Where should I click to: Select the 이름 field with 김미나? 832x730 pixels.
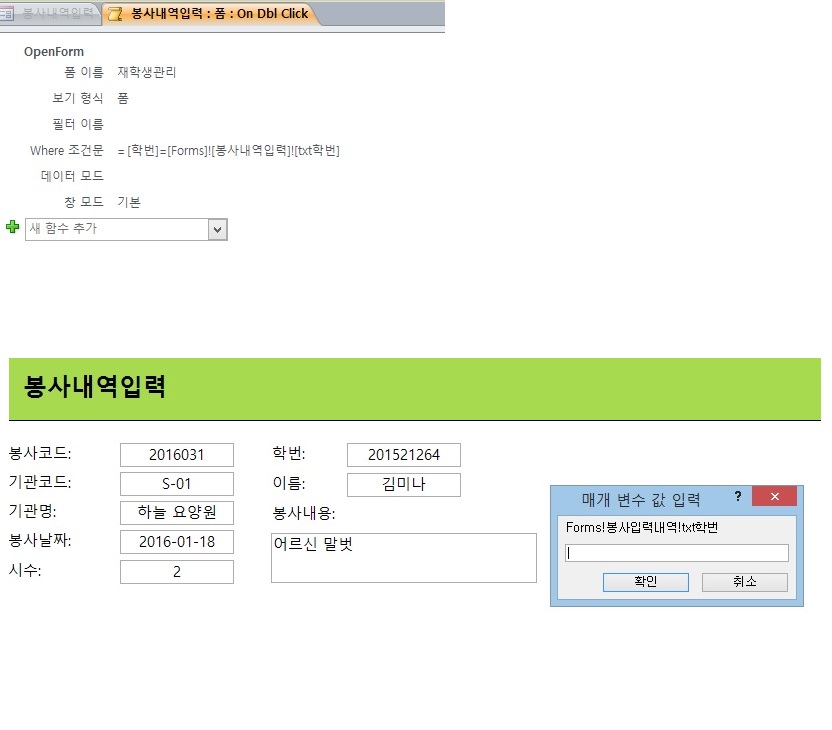(403, 484)
